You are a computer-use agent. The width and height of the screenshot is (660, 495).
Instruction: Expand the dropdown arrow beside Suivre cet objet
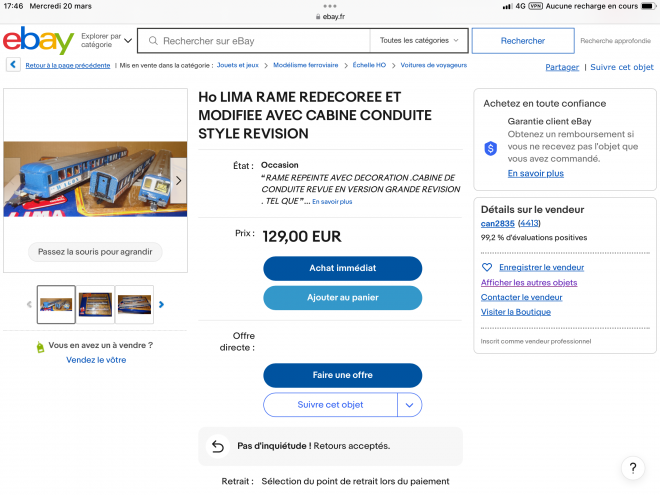pyautogui.click(x=410, y=405)
